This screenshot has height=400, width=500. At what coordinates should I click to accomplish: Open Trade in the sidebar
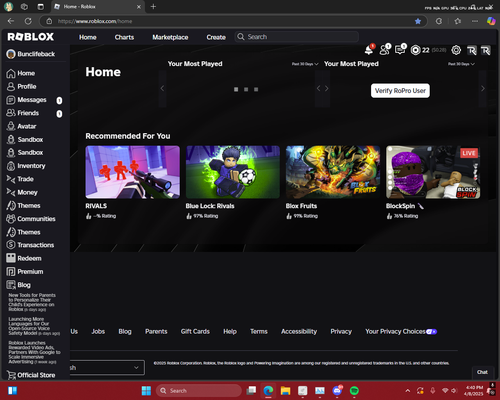pos(25,179)
